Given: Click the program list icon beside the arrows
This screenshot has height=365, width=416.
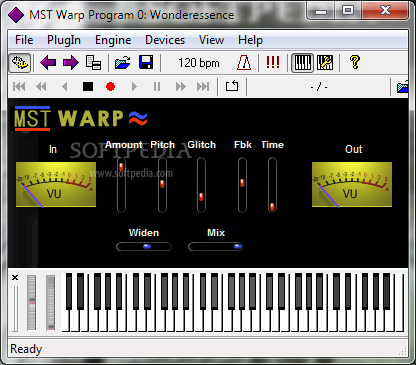Looking at the screenshot, I should [93, 63].
